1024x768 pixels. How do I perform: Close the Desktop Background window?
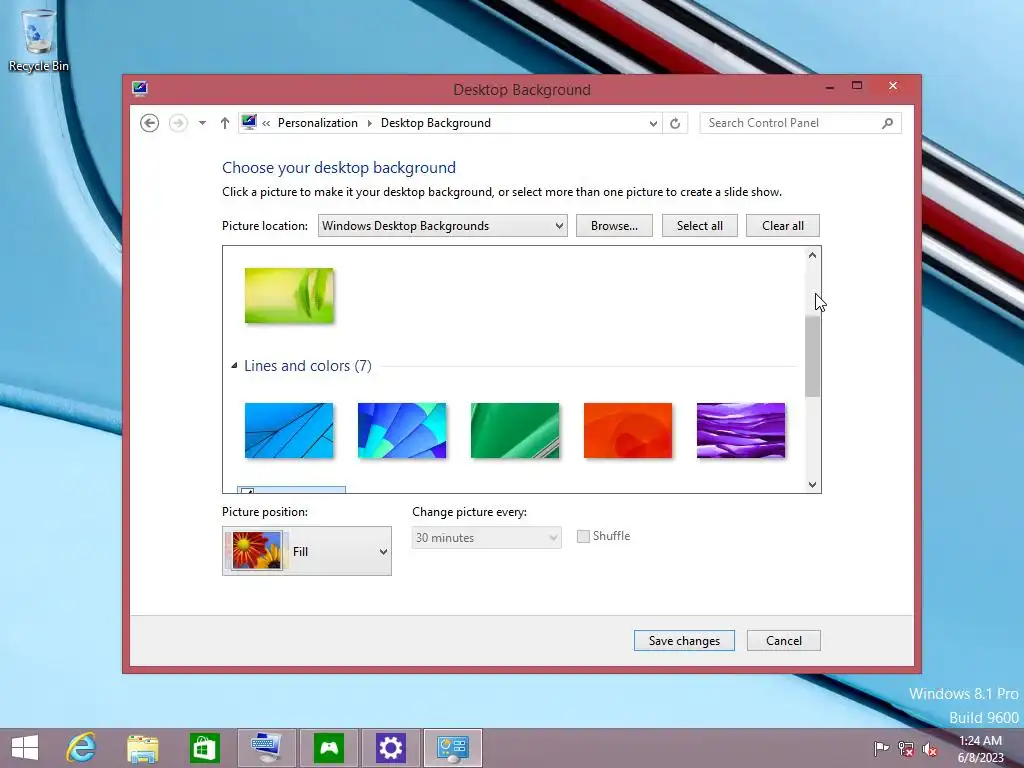coord(893,86)
